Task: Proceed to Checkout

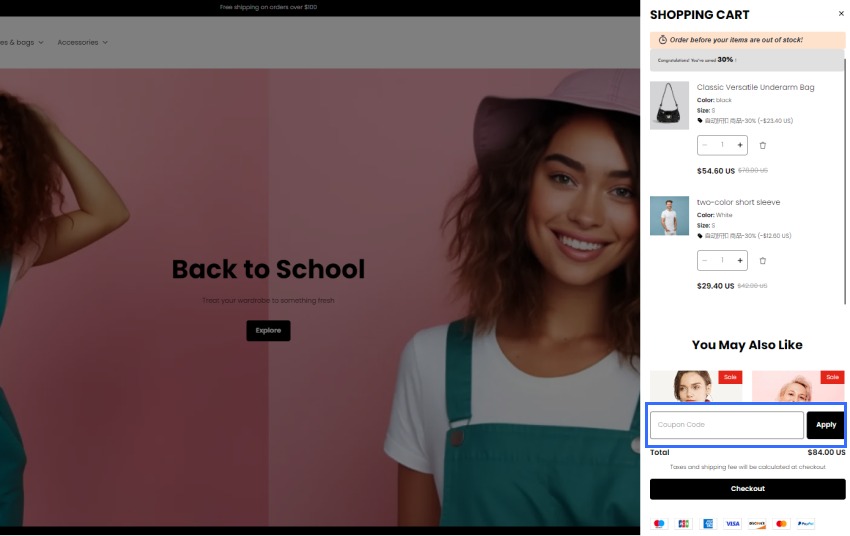Action: click(x=748, y=489)
